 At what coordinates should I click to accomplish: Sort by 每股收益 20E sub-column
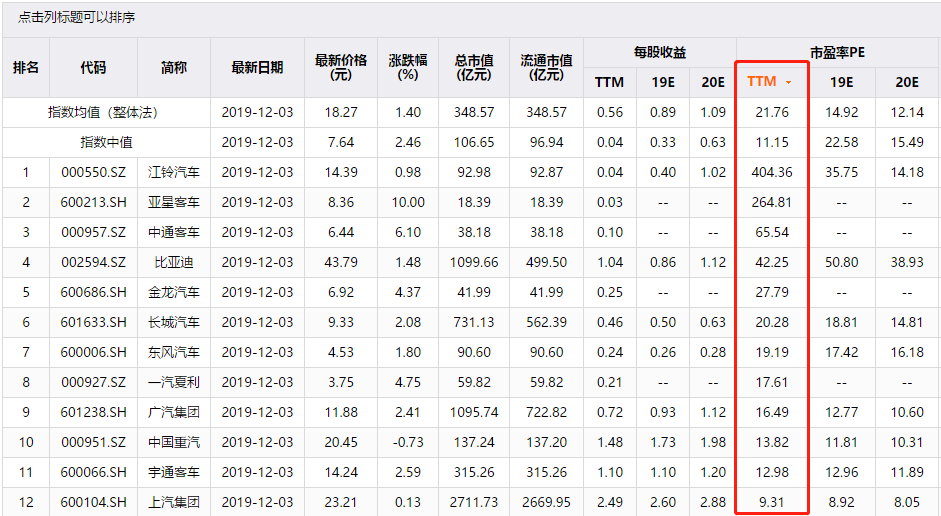[713, 82]
